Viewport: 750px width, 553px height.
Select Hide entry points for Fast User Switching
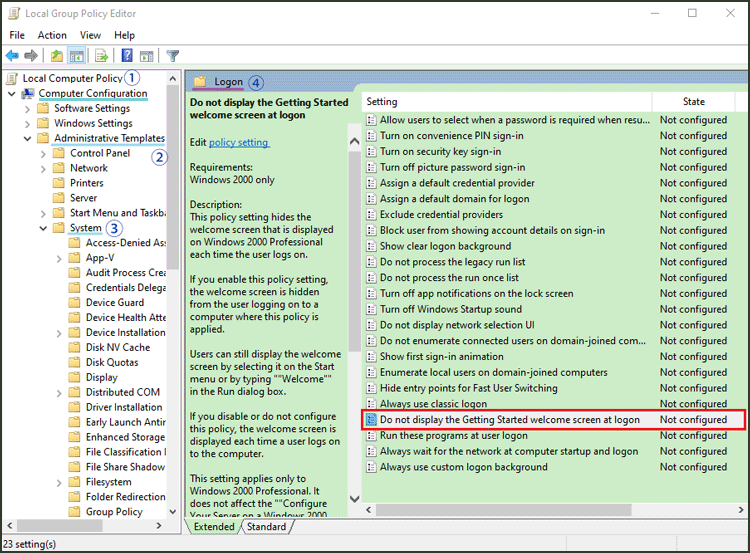coord(469,388)
